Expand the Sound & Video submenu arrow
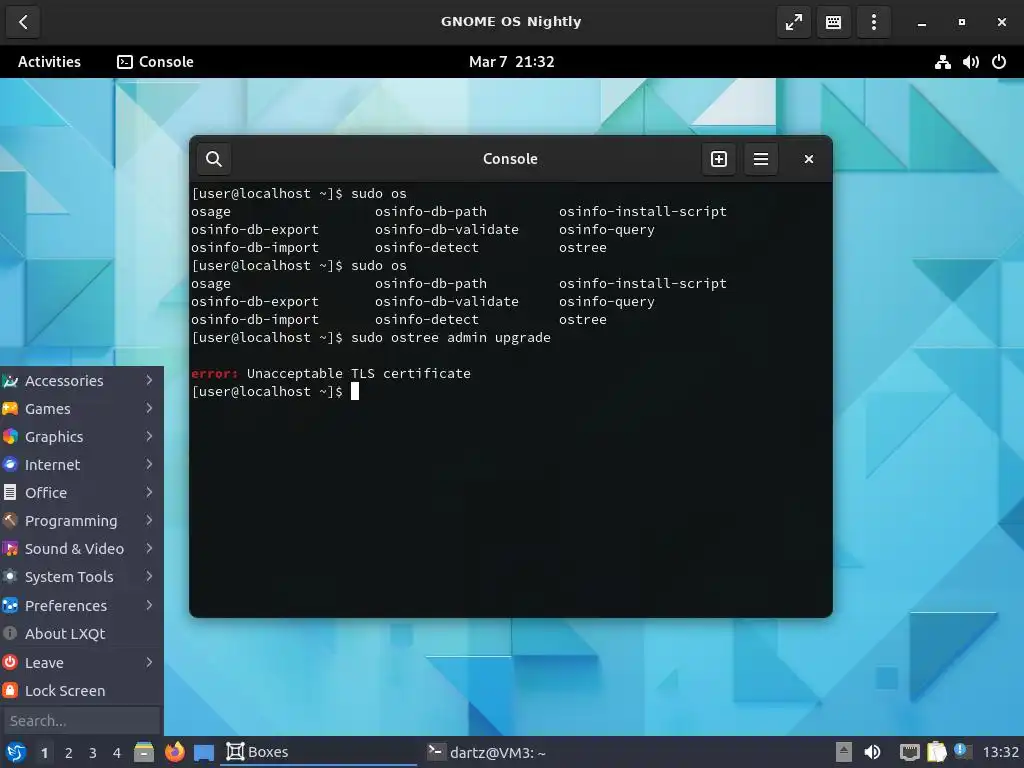1024x768 pixels. coord(149,549)
